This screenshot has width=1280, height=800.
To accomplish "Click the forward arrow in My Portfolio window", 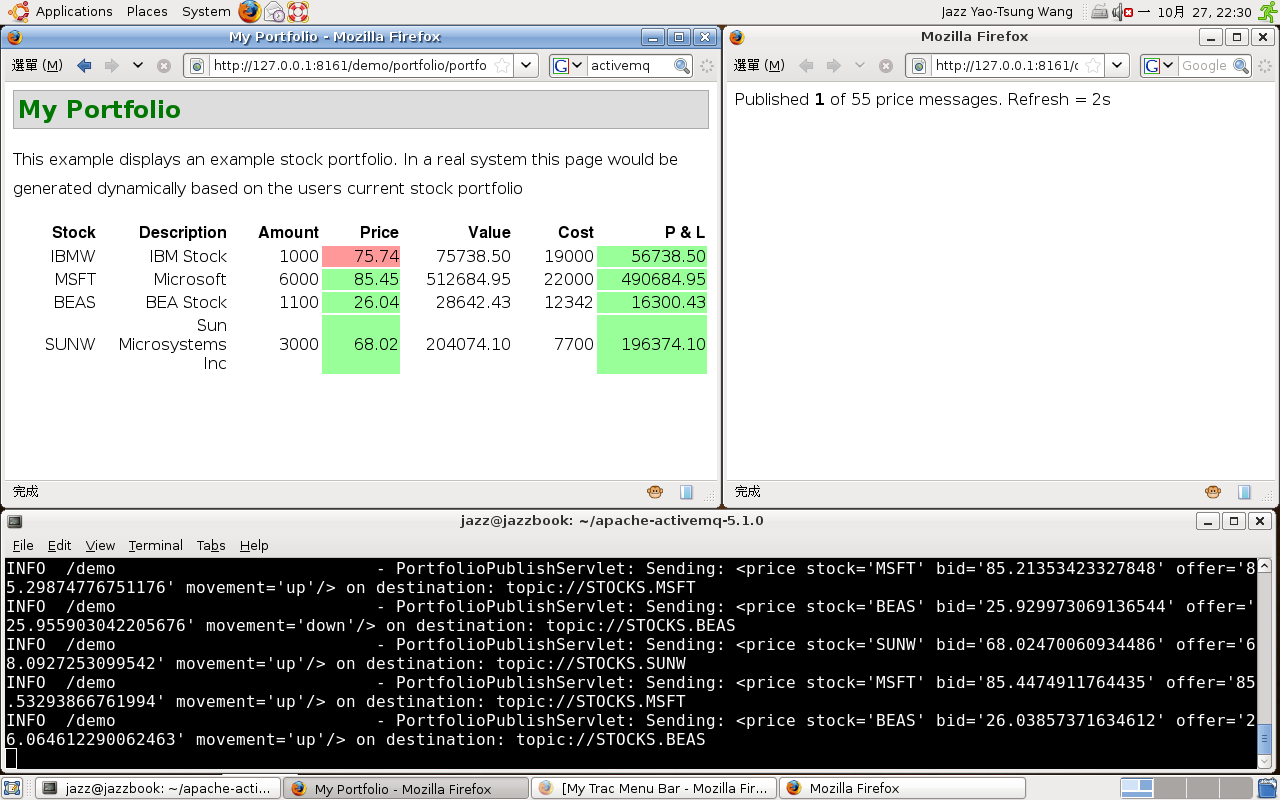I will point(111,66).
